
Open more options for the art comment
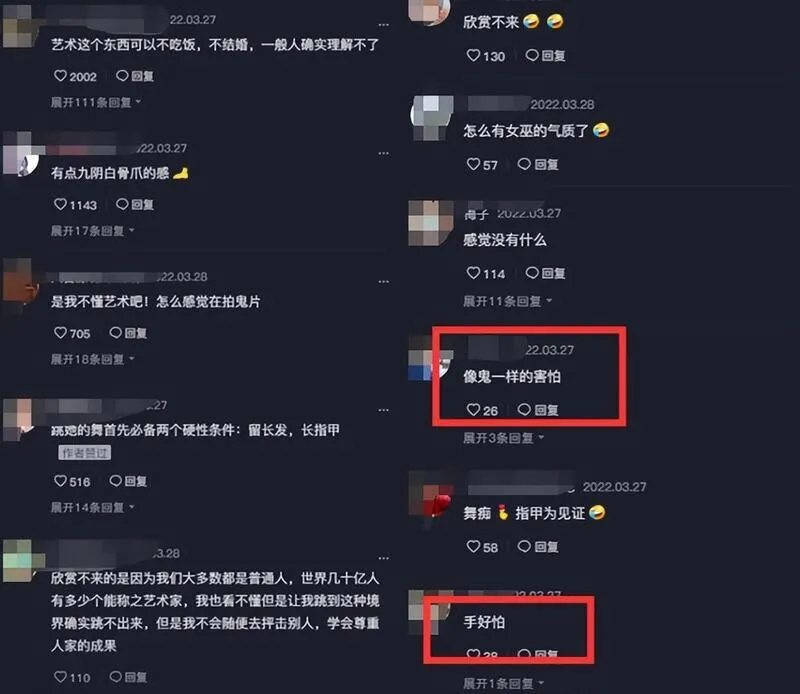pos(384,24)
